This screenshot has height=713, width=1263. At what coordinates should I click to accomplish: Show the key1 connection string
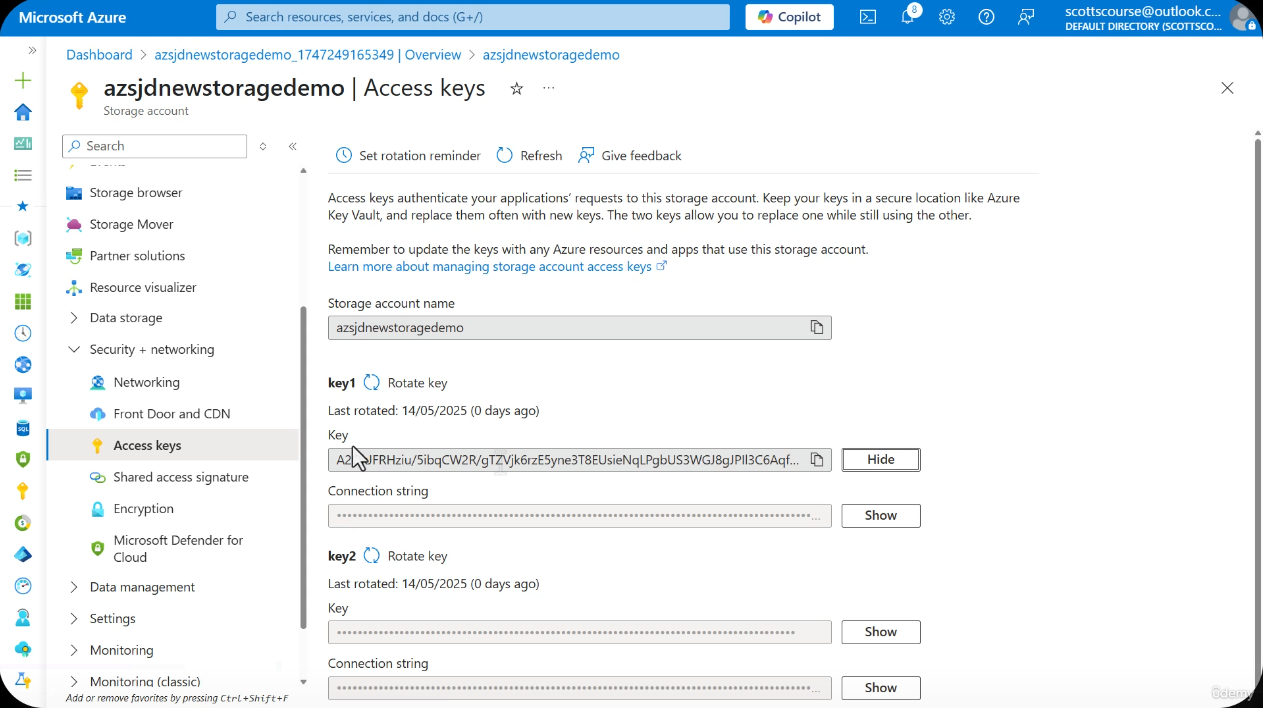pyautogui.click(x=879, y=515)
